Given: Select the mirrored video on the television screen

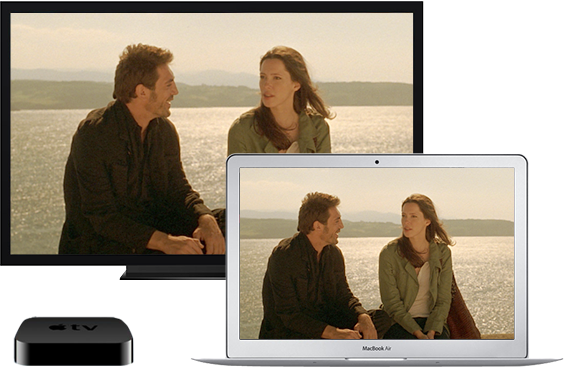Looking at the screenshot, I should (212, 133).
